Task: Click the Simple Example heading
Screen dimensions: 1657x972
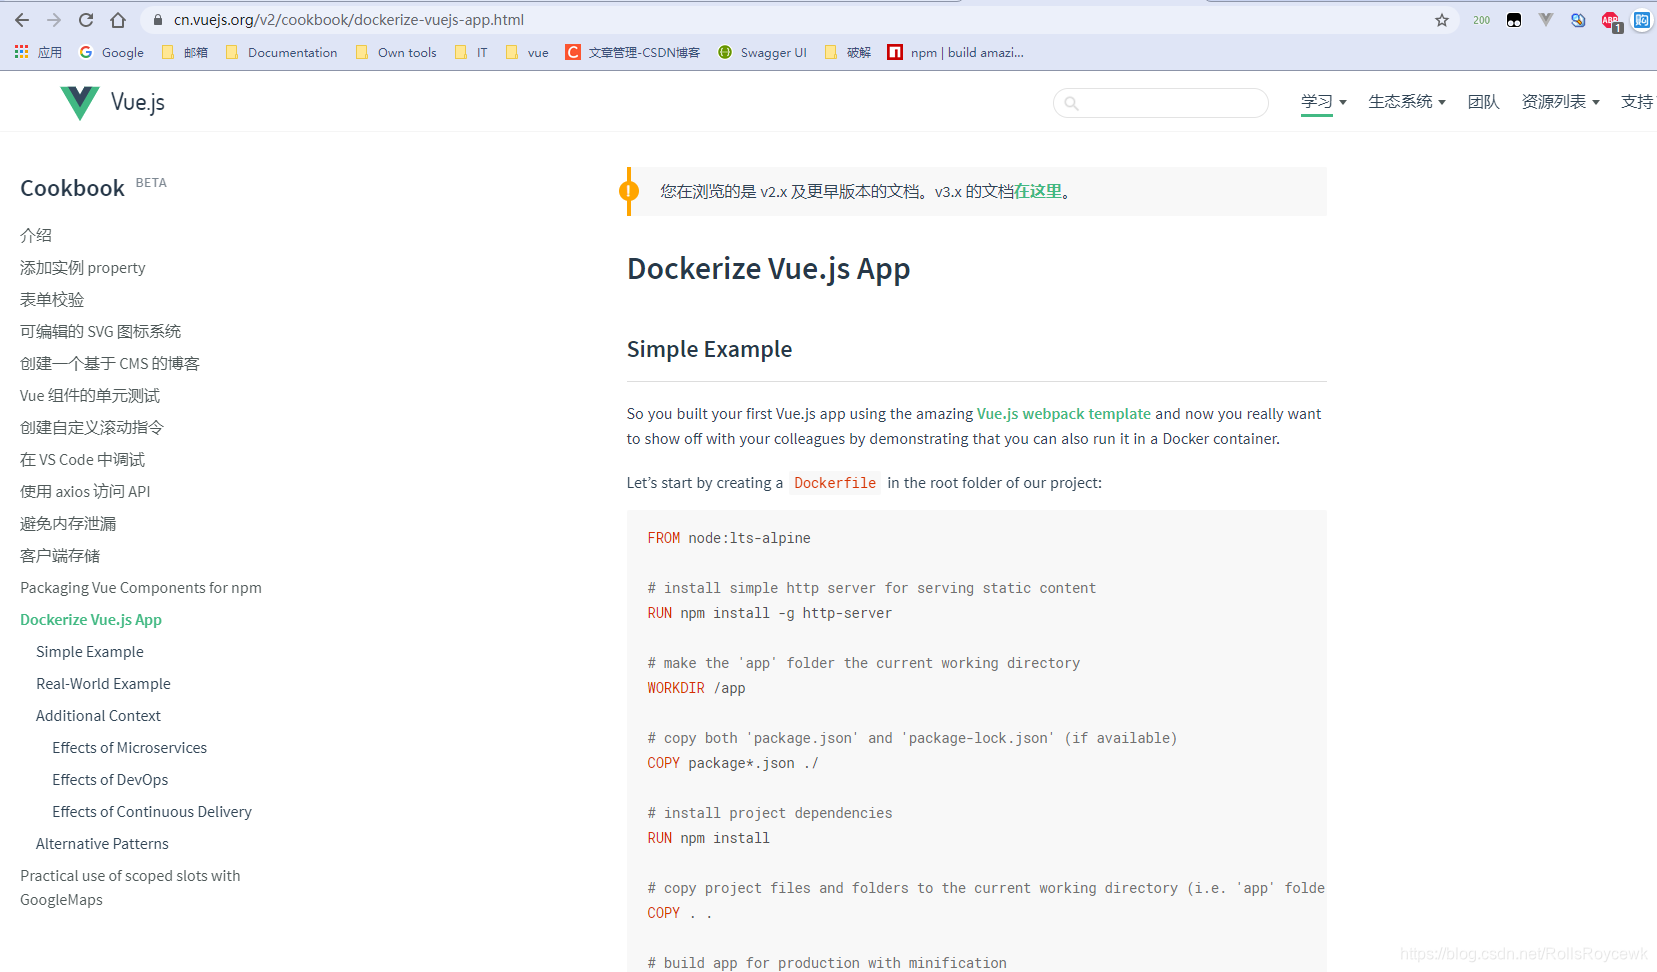Action: (x=709, y=349)
